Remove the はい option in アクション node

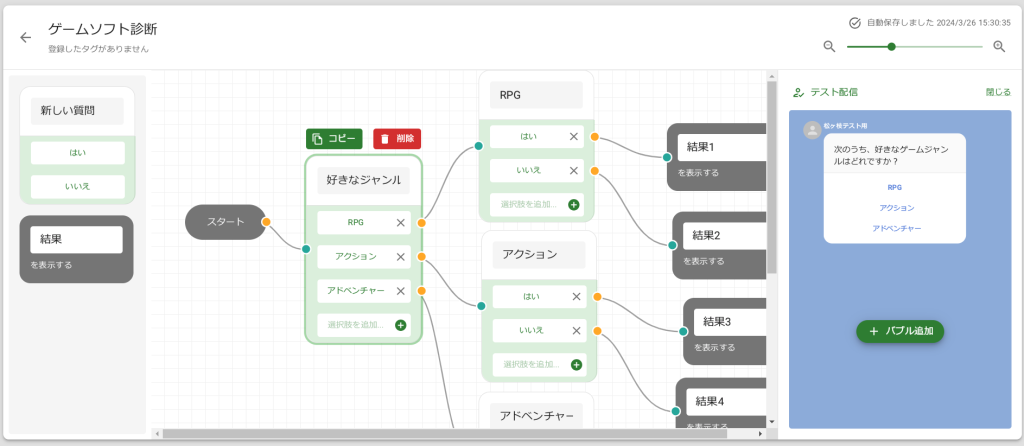pos(576,296)
